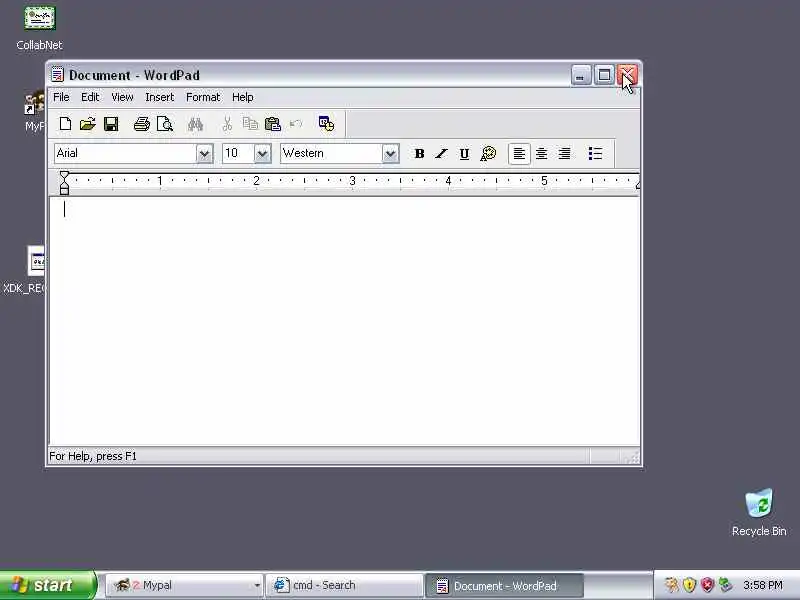Click in the blank document text area
The height and width of the screenshot is (600, 800).
[x=344, y=321]
